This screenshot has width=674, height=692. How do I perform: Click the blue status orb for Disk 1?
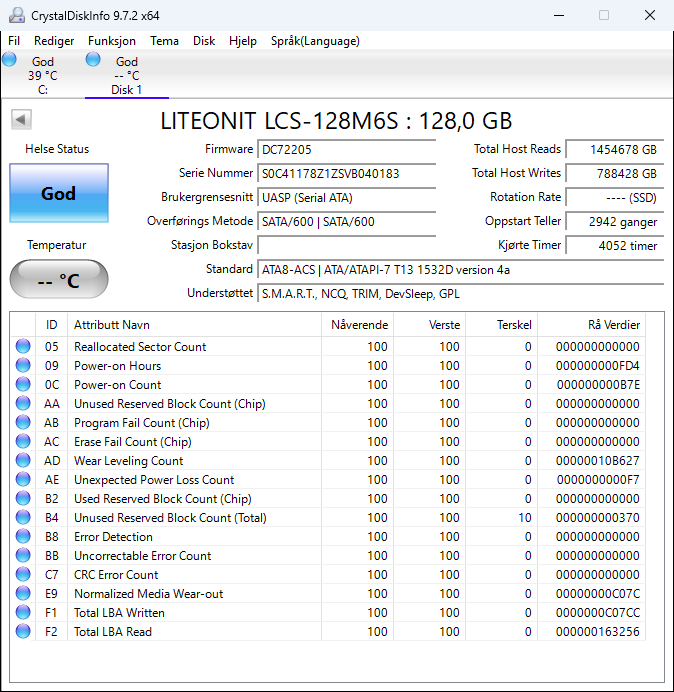pos(93,59)
